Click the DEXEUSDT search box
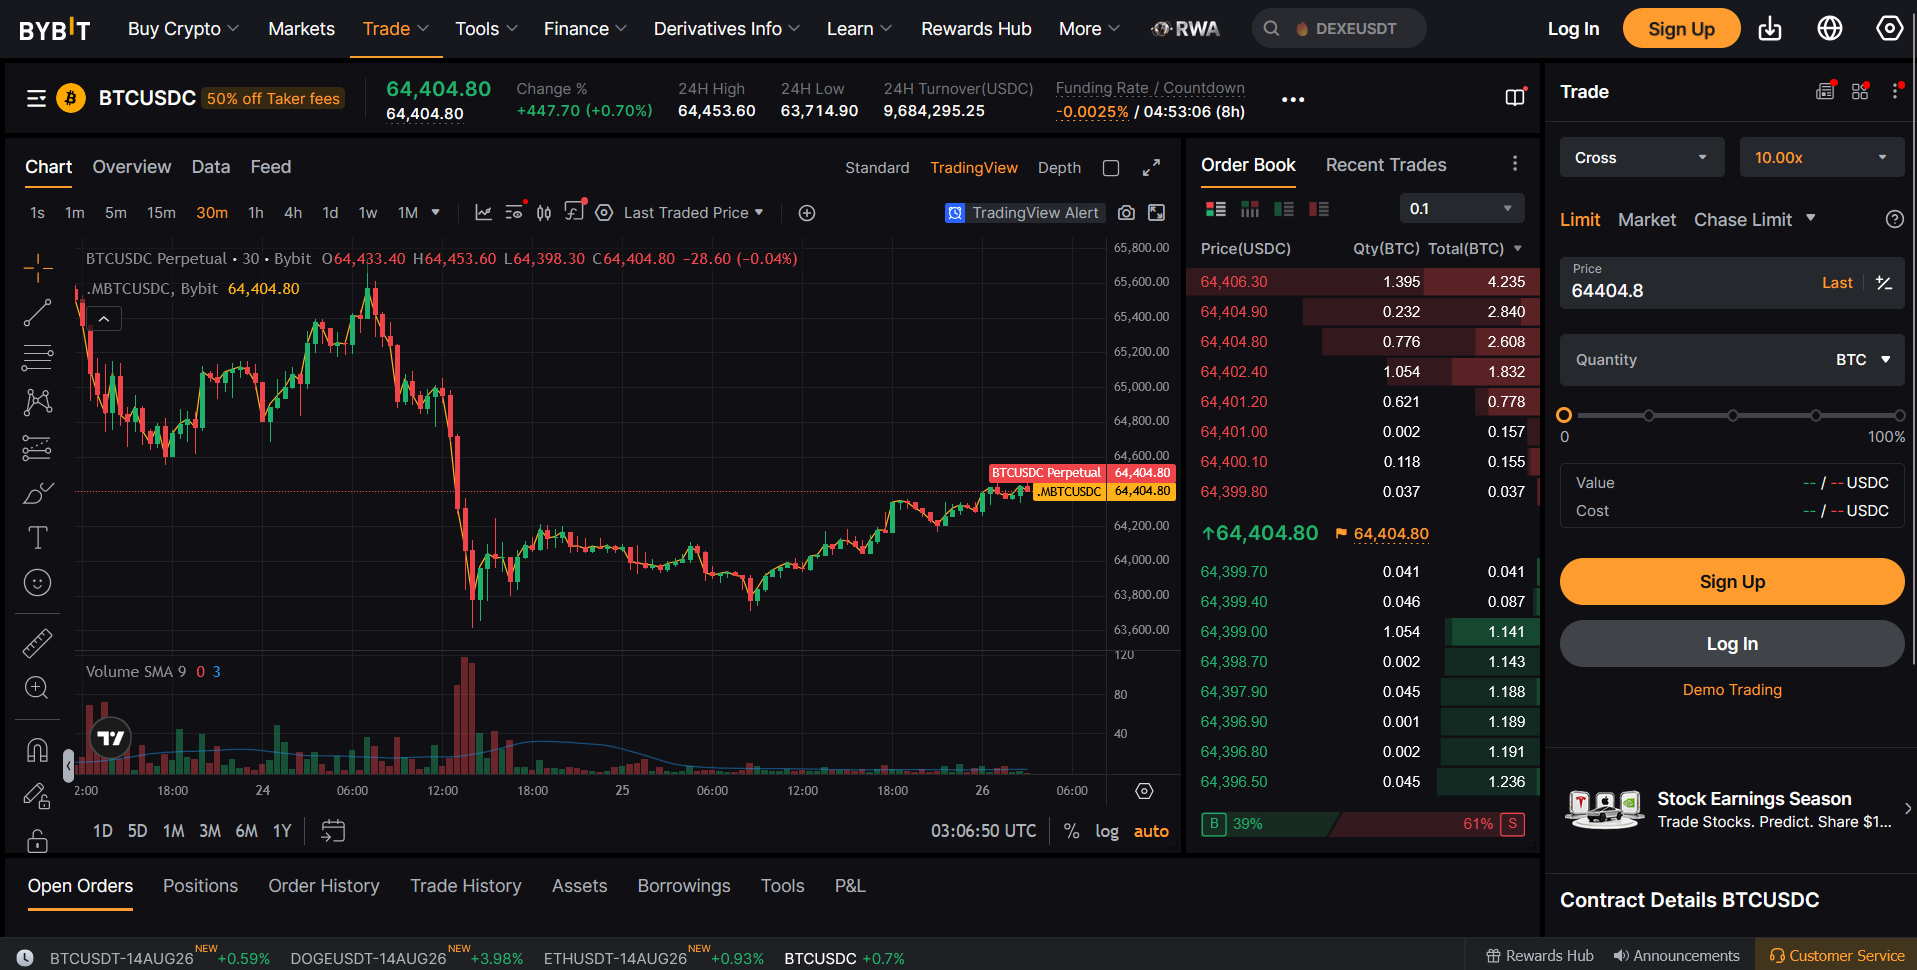This screenshot has width=1917, height=970. click(1339, 28)
